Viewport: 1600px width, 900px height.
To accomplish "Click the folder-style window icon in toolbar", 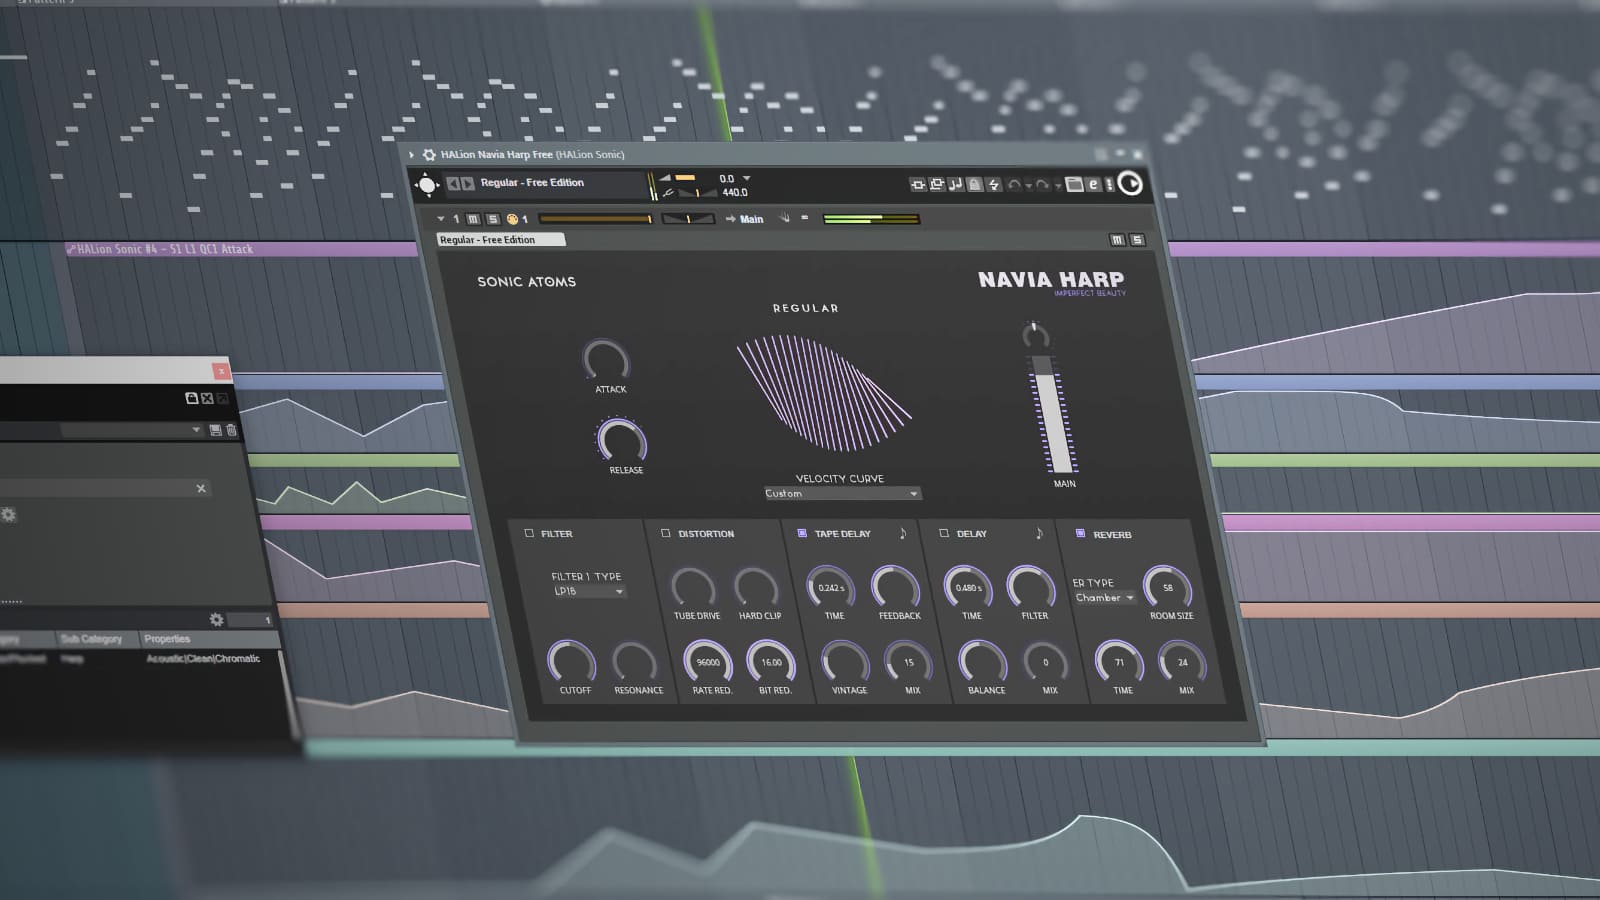I will point(1074,185).
